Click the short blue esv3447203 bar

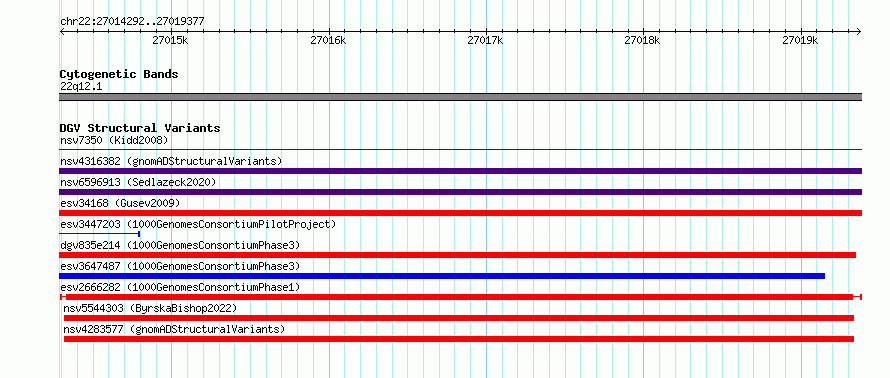100,234
